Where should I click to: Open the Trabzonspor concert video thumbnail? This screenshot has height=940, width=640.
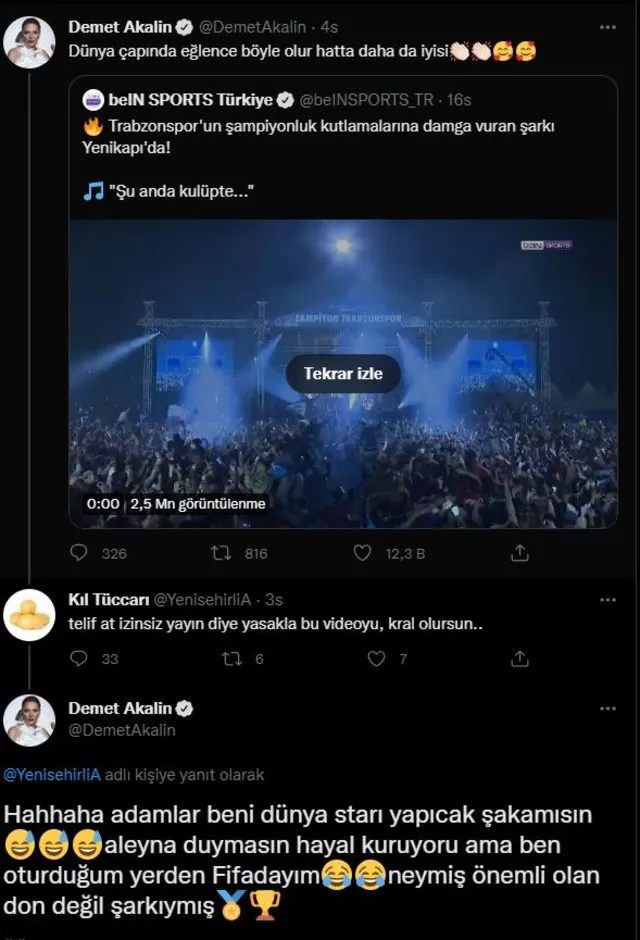(x=343, y=373)
